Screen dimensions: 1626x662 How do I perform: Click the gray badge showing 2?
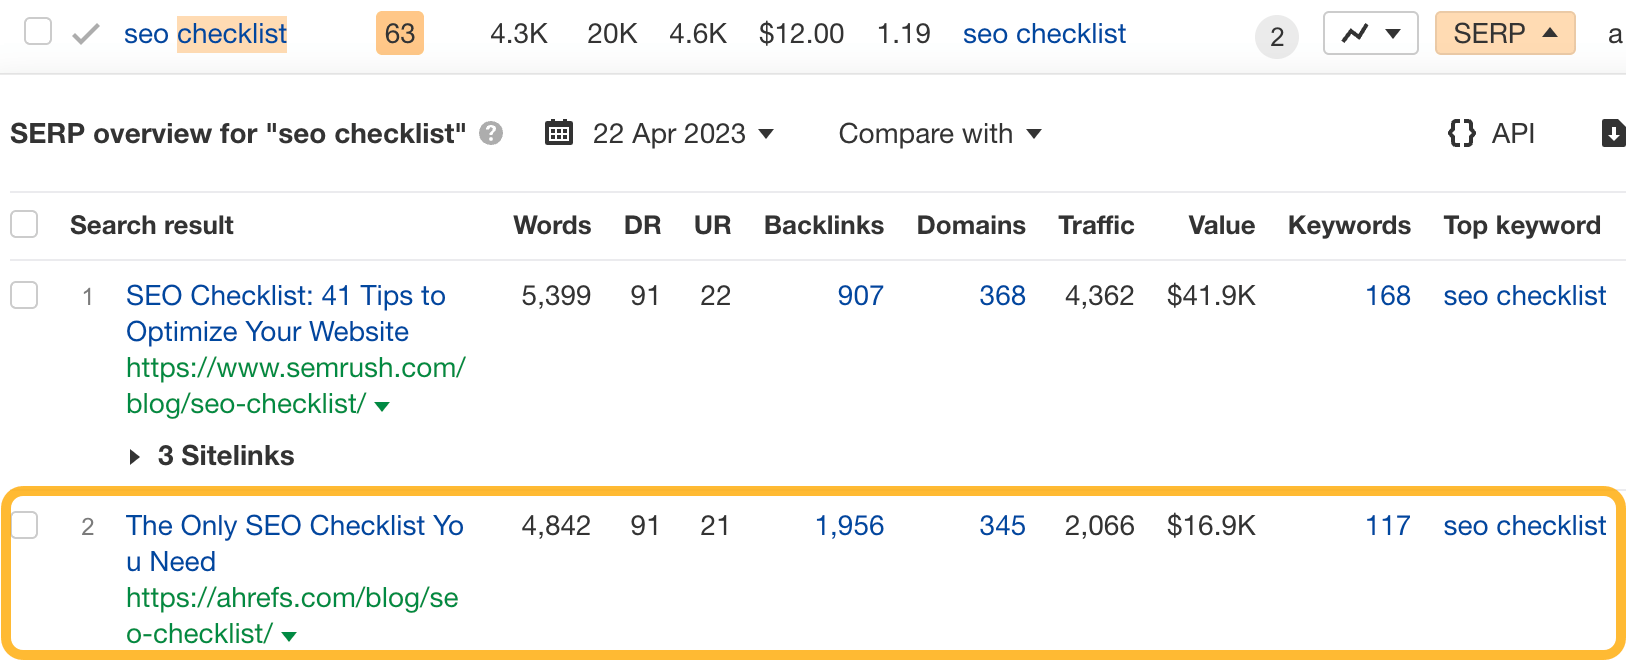pos(1277,35)
